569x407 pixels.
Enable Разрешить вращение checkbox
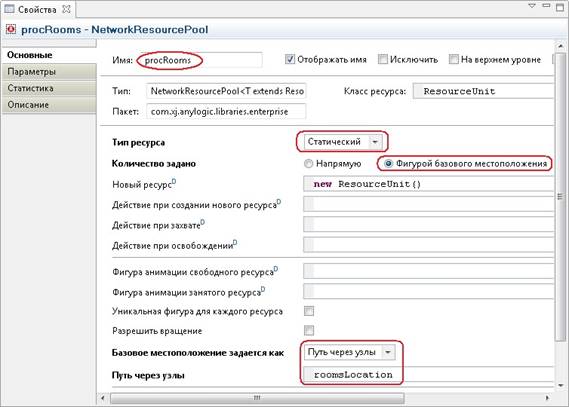coord(309,330)
